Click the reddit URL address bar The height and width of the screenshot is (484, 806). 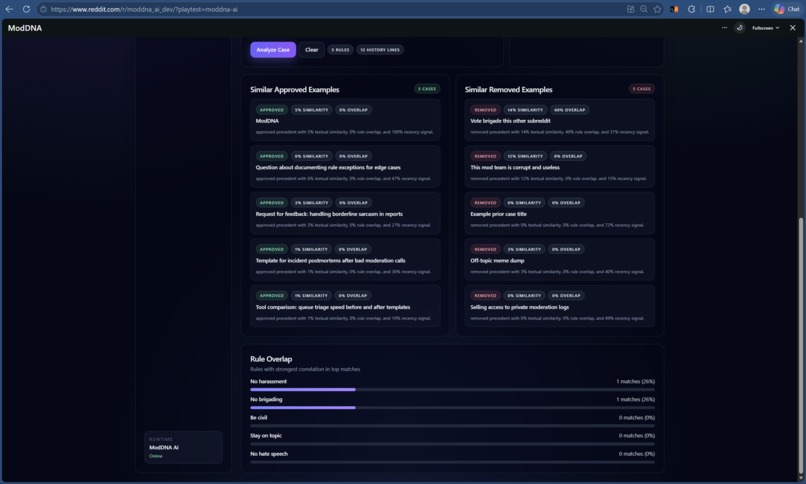pyautogui.click(x=329, y=9)
